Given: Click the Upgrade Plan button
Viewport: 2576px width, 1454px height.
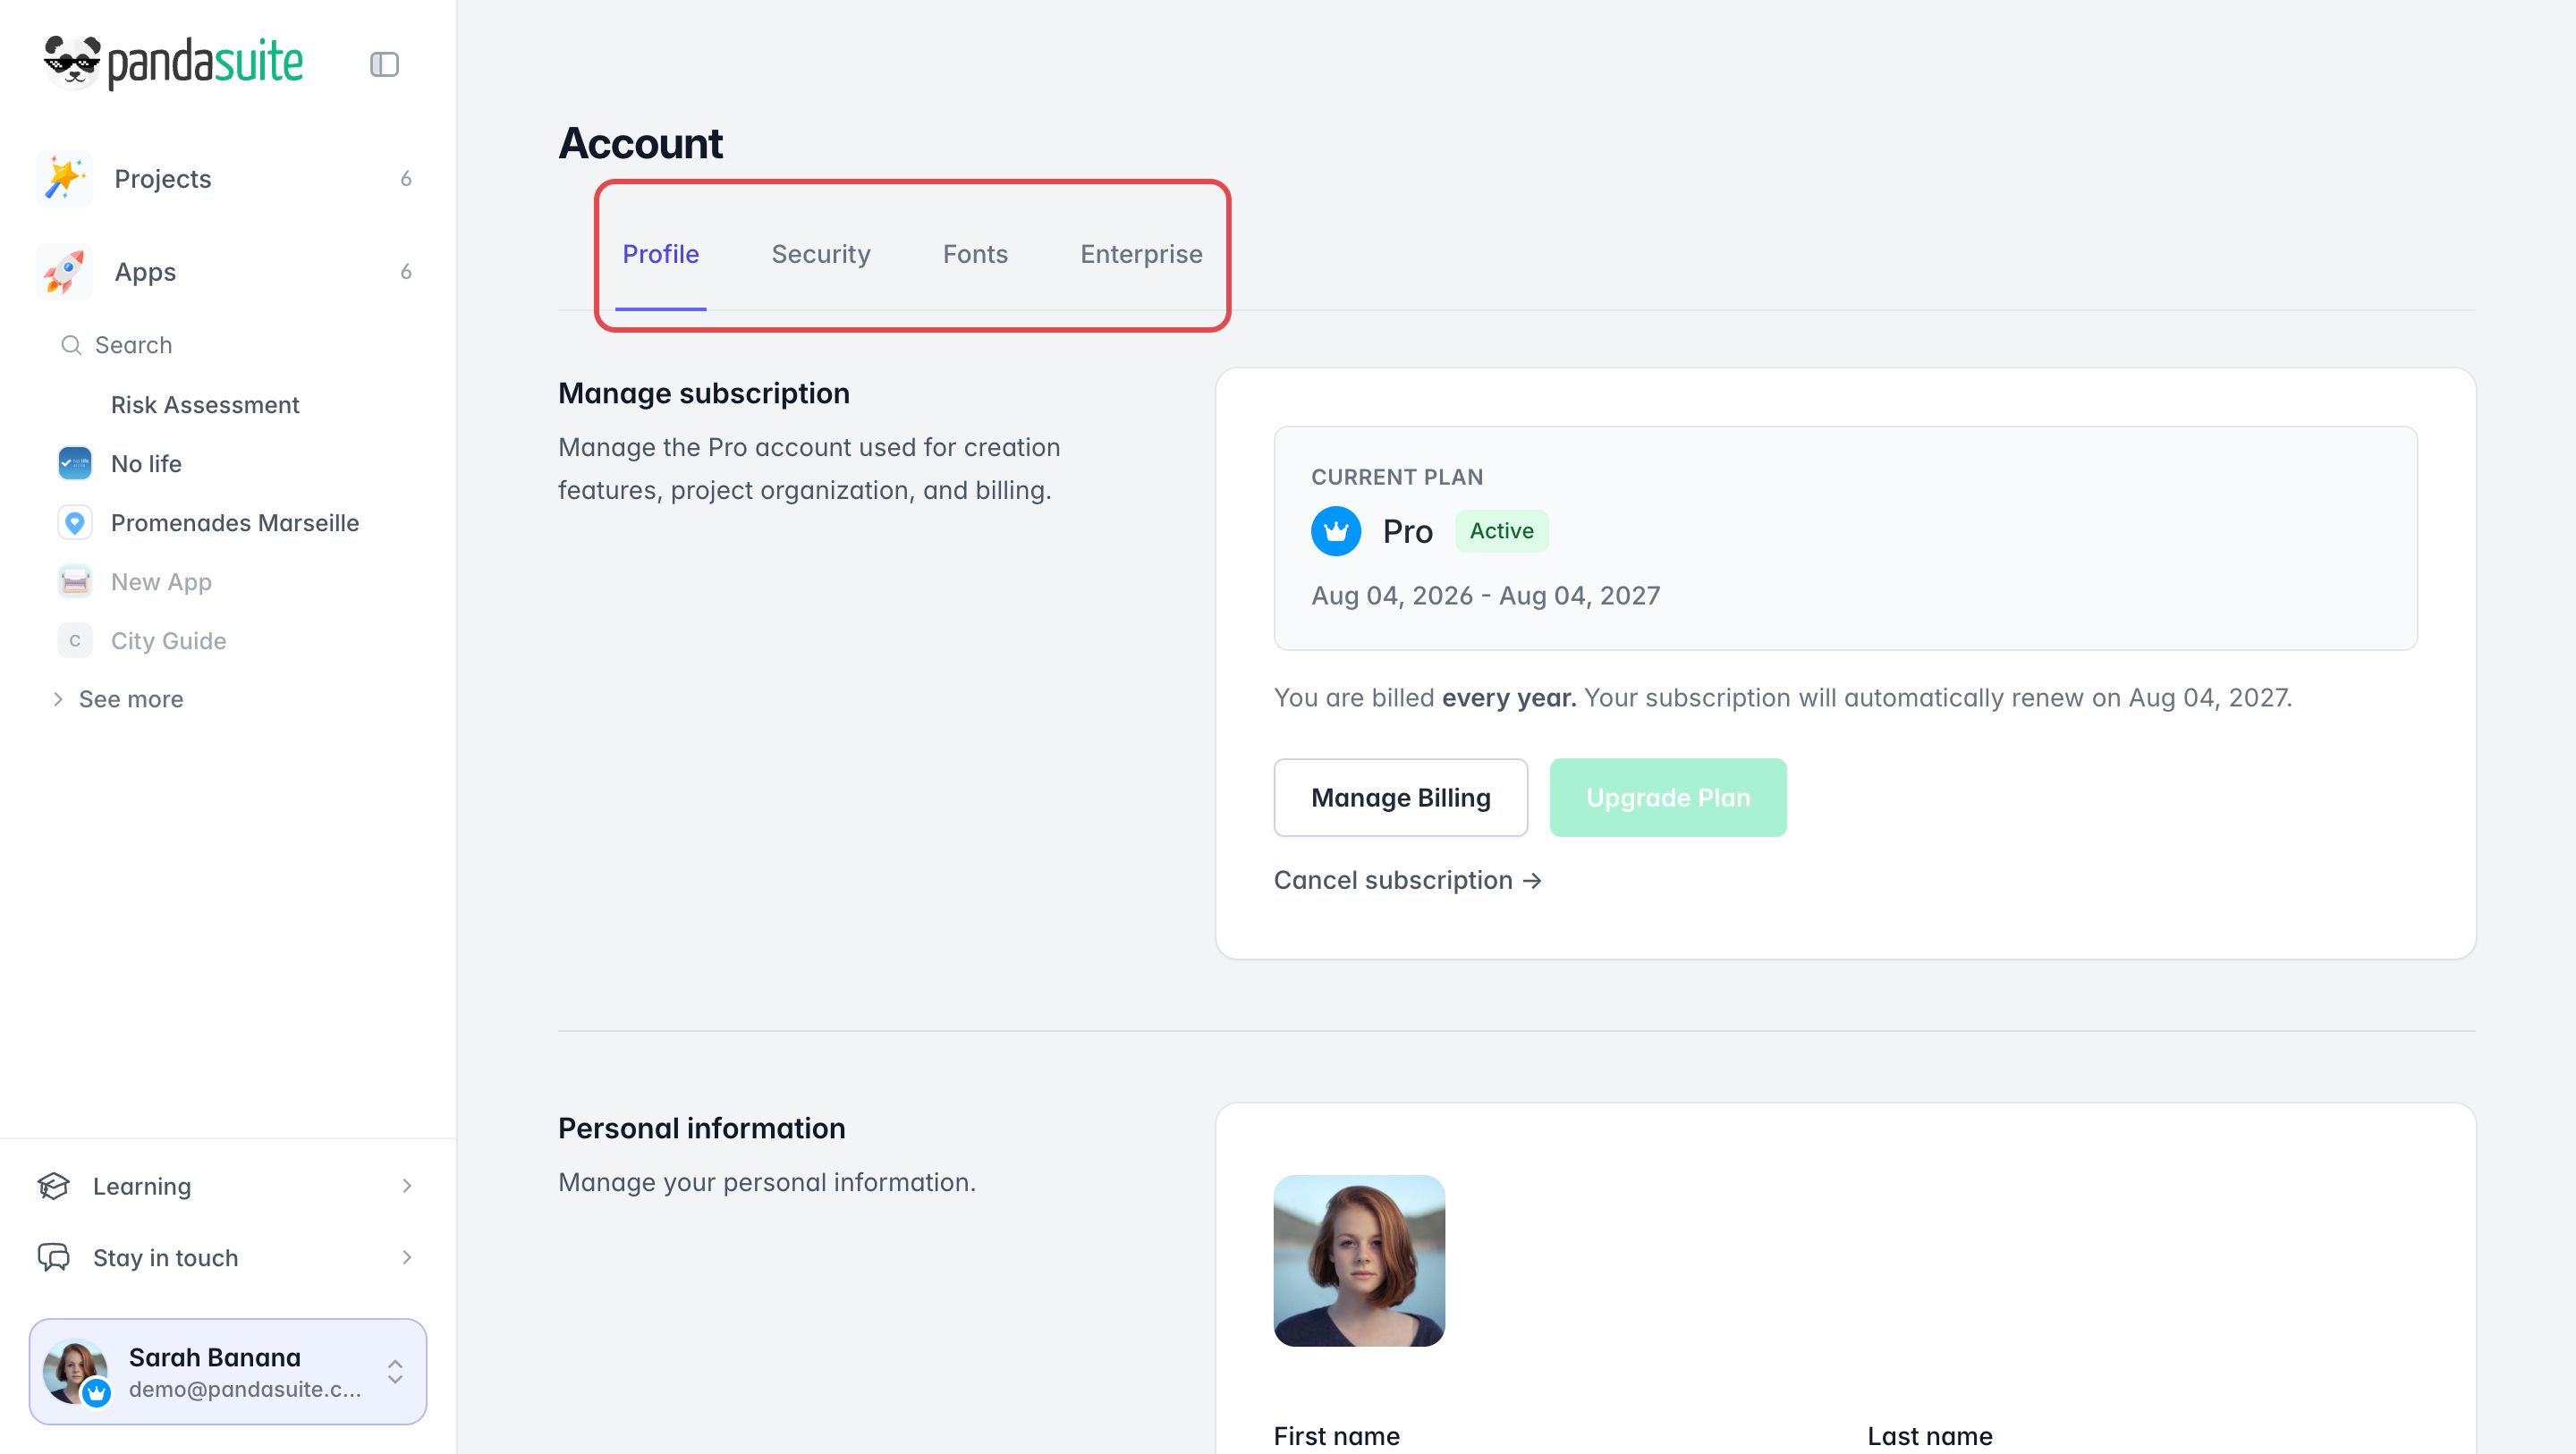Looking at the screenshot, I should tap(1668, 798).
